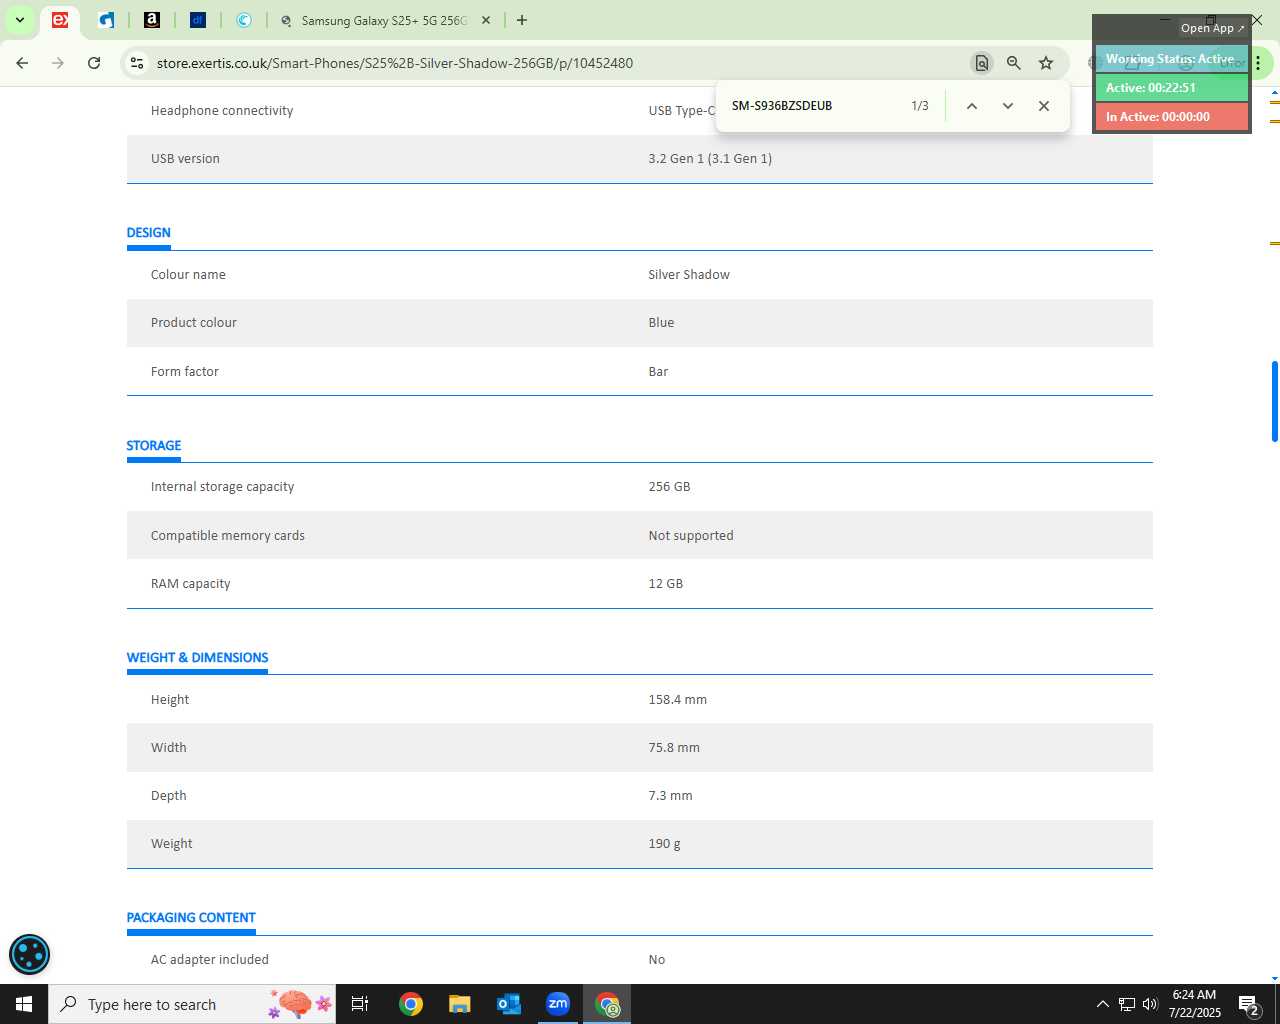
Task: Open Chrome three-dot menu
Action: tap(1258, 63)
